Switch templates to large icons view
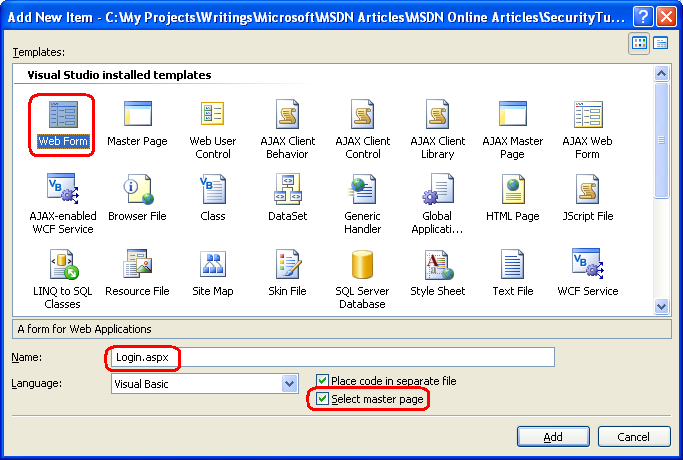This screenshot has height=460, width=683. click(x=639, y=43)
